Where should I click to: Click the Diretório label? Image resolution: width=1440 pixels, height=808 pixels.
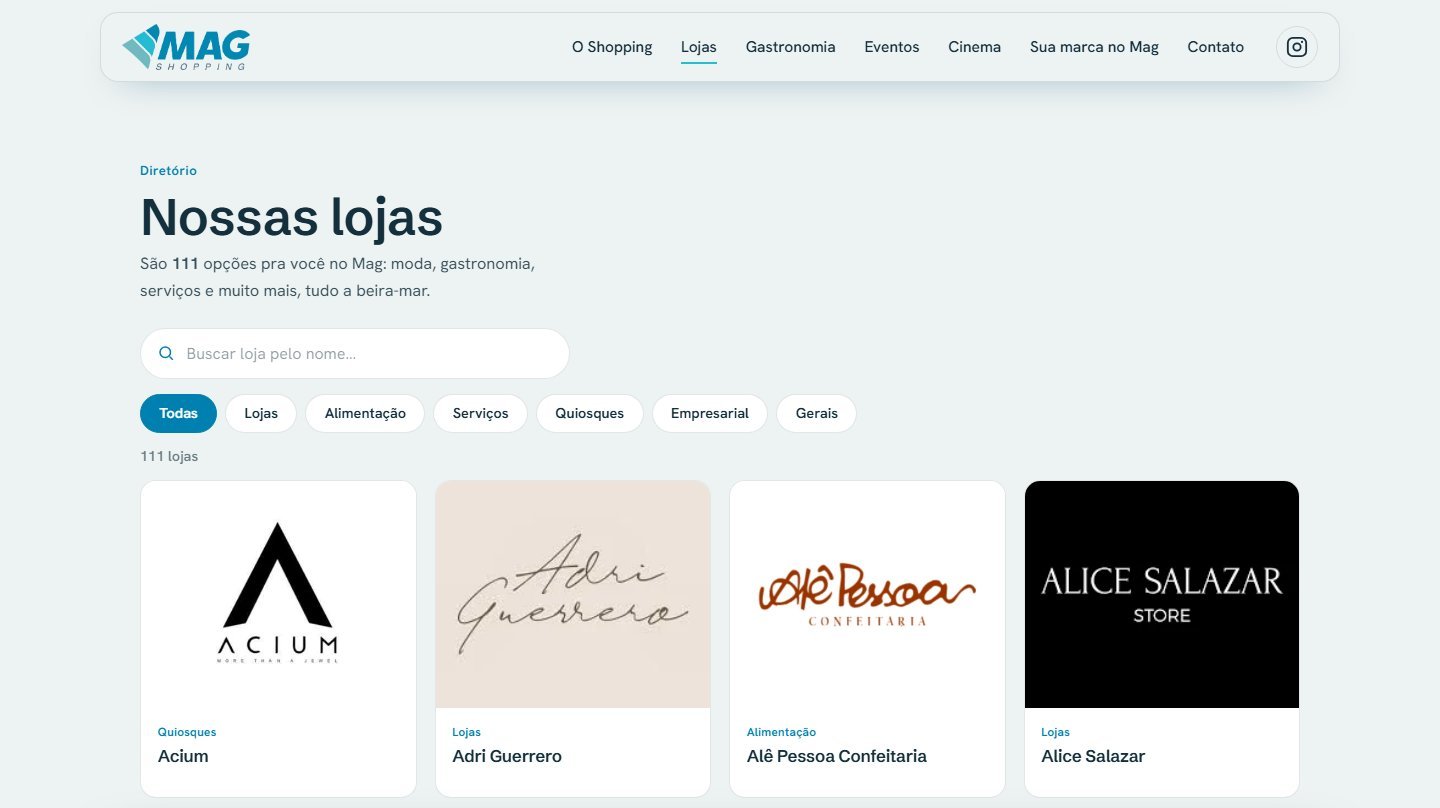click(x=168, y=171)
